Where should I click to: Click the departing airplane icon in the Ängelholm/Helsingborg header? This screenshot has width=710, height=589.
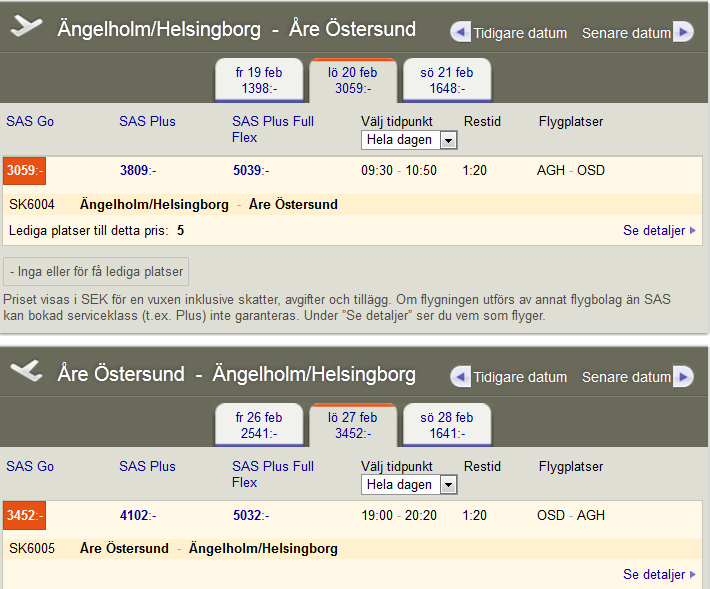point(27,27)
